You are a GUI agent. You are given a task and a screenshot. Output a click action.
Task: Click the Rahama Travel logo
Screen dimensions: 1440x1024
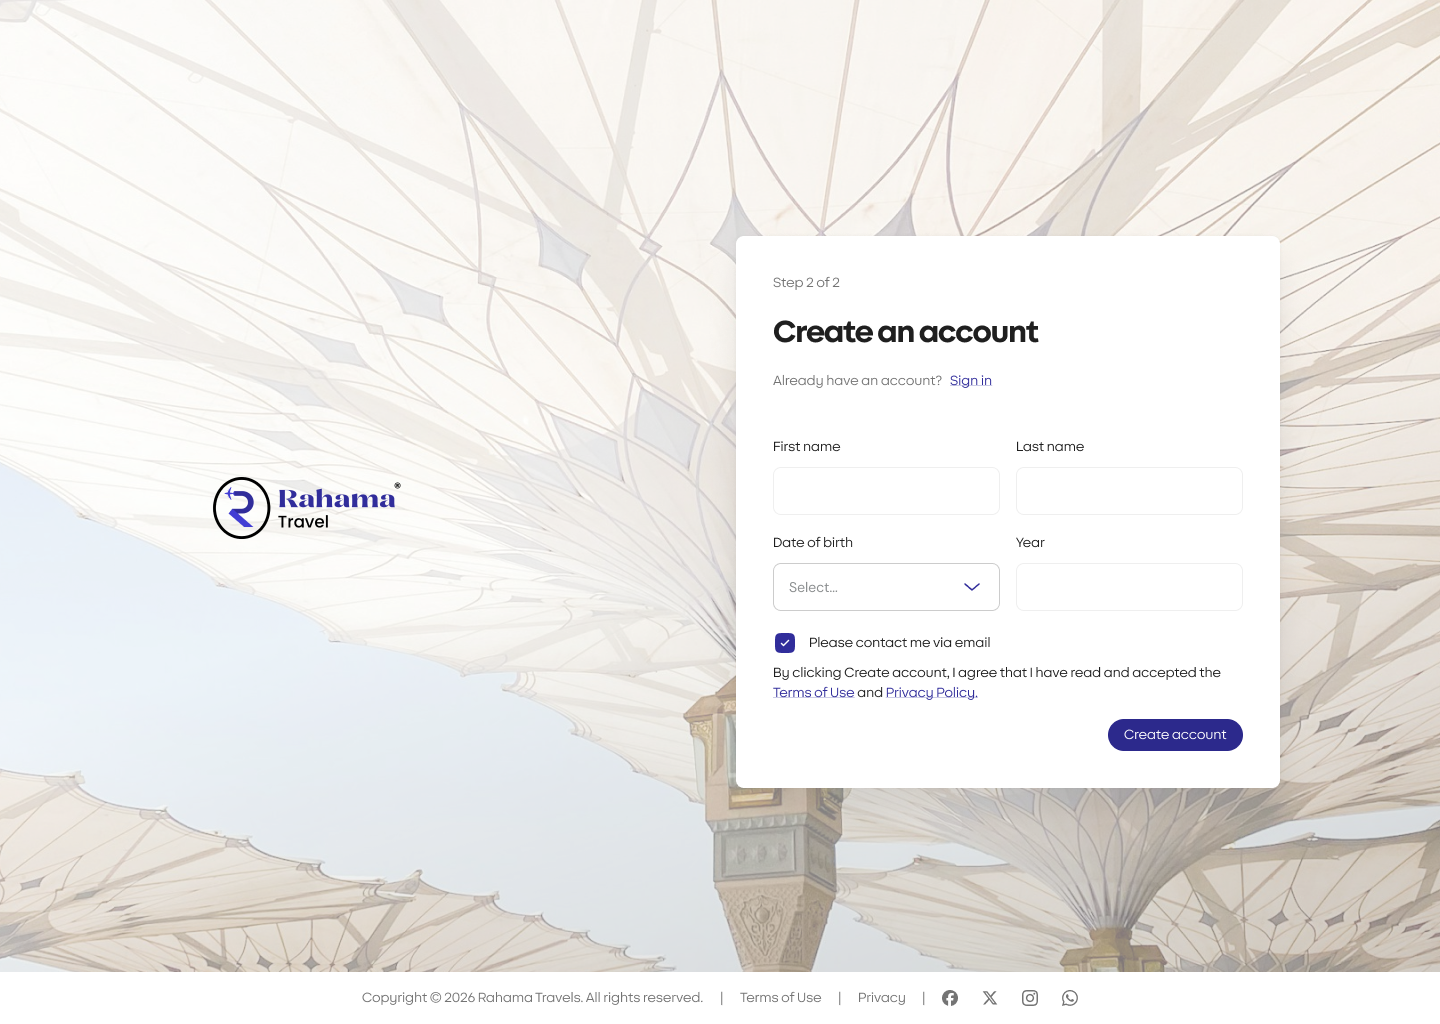pyautogui.click(x=307, y=508)
